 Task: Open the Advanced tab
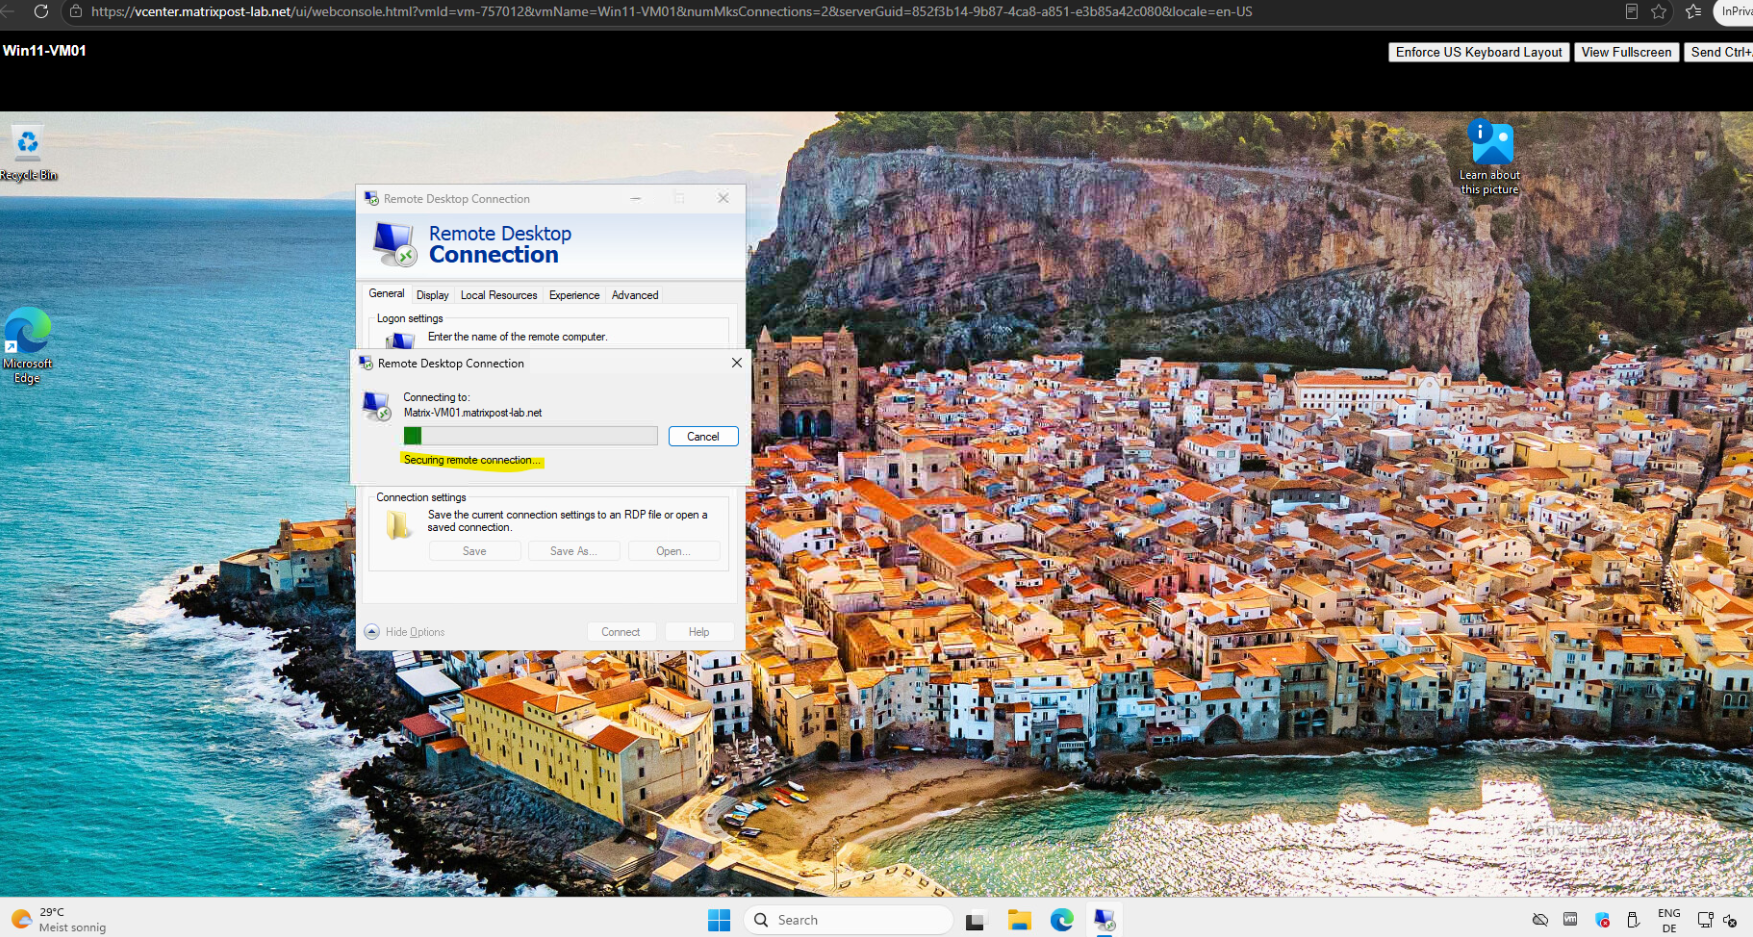[635, 295]
